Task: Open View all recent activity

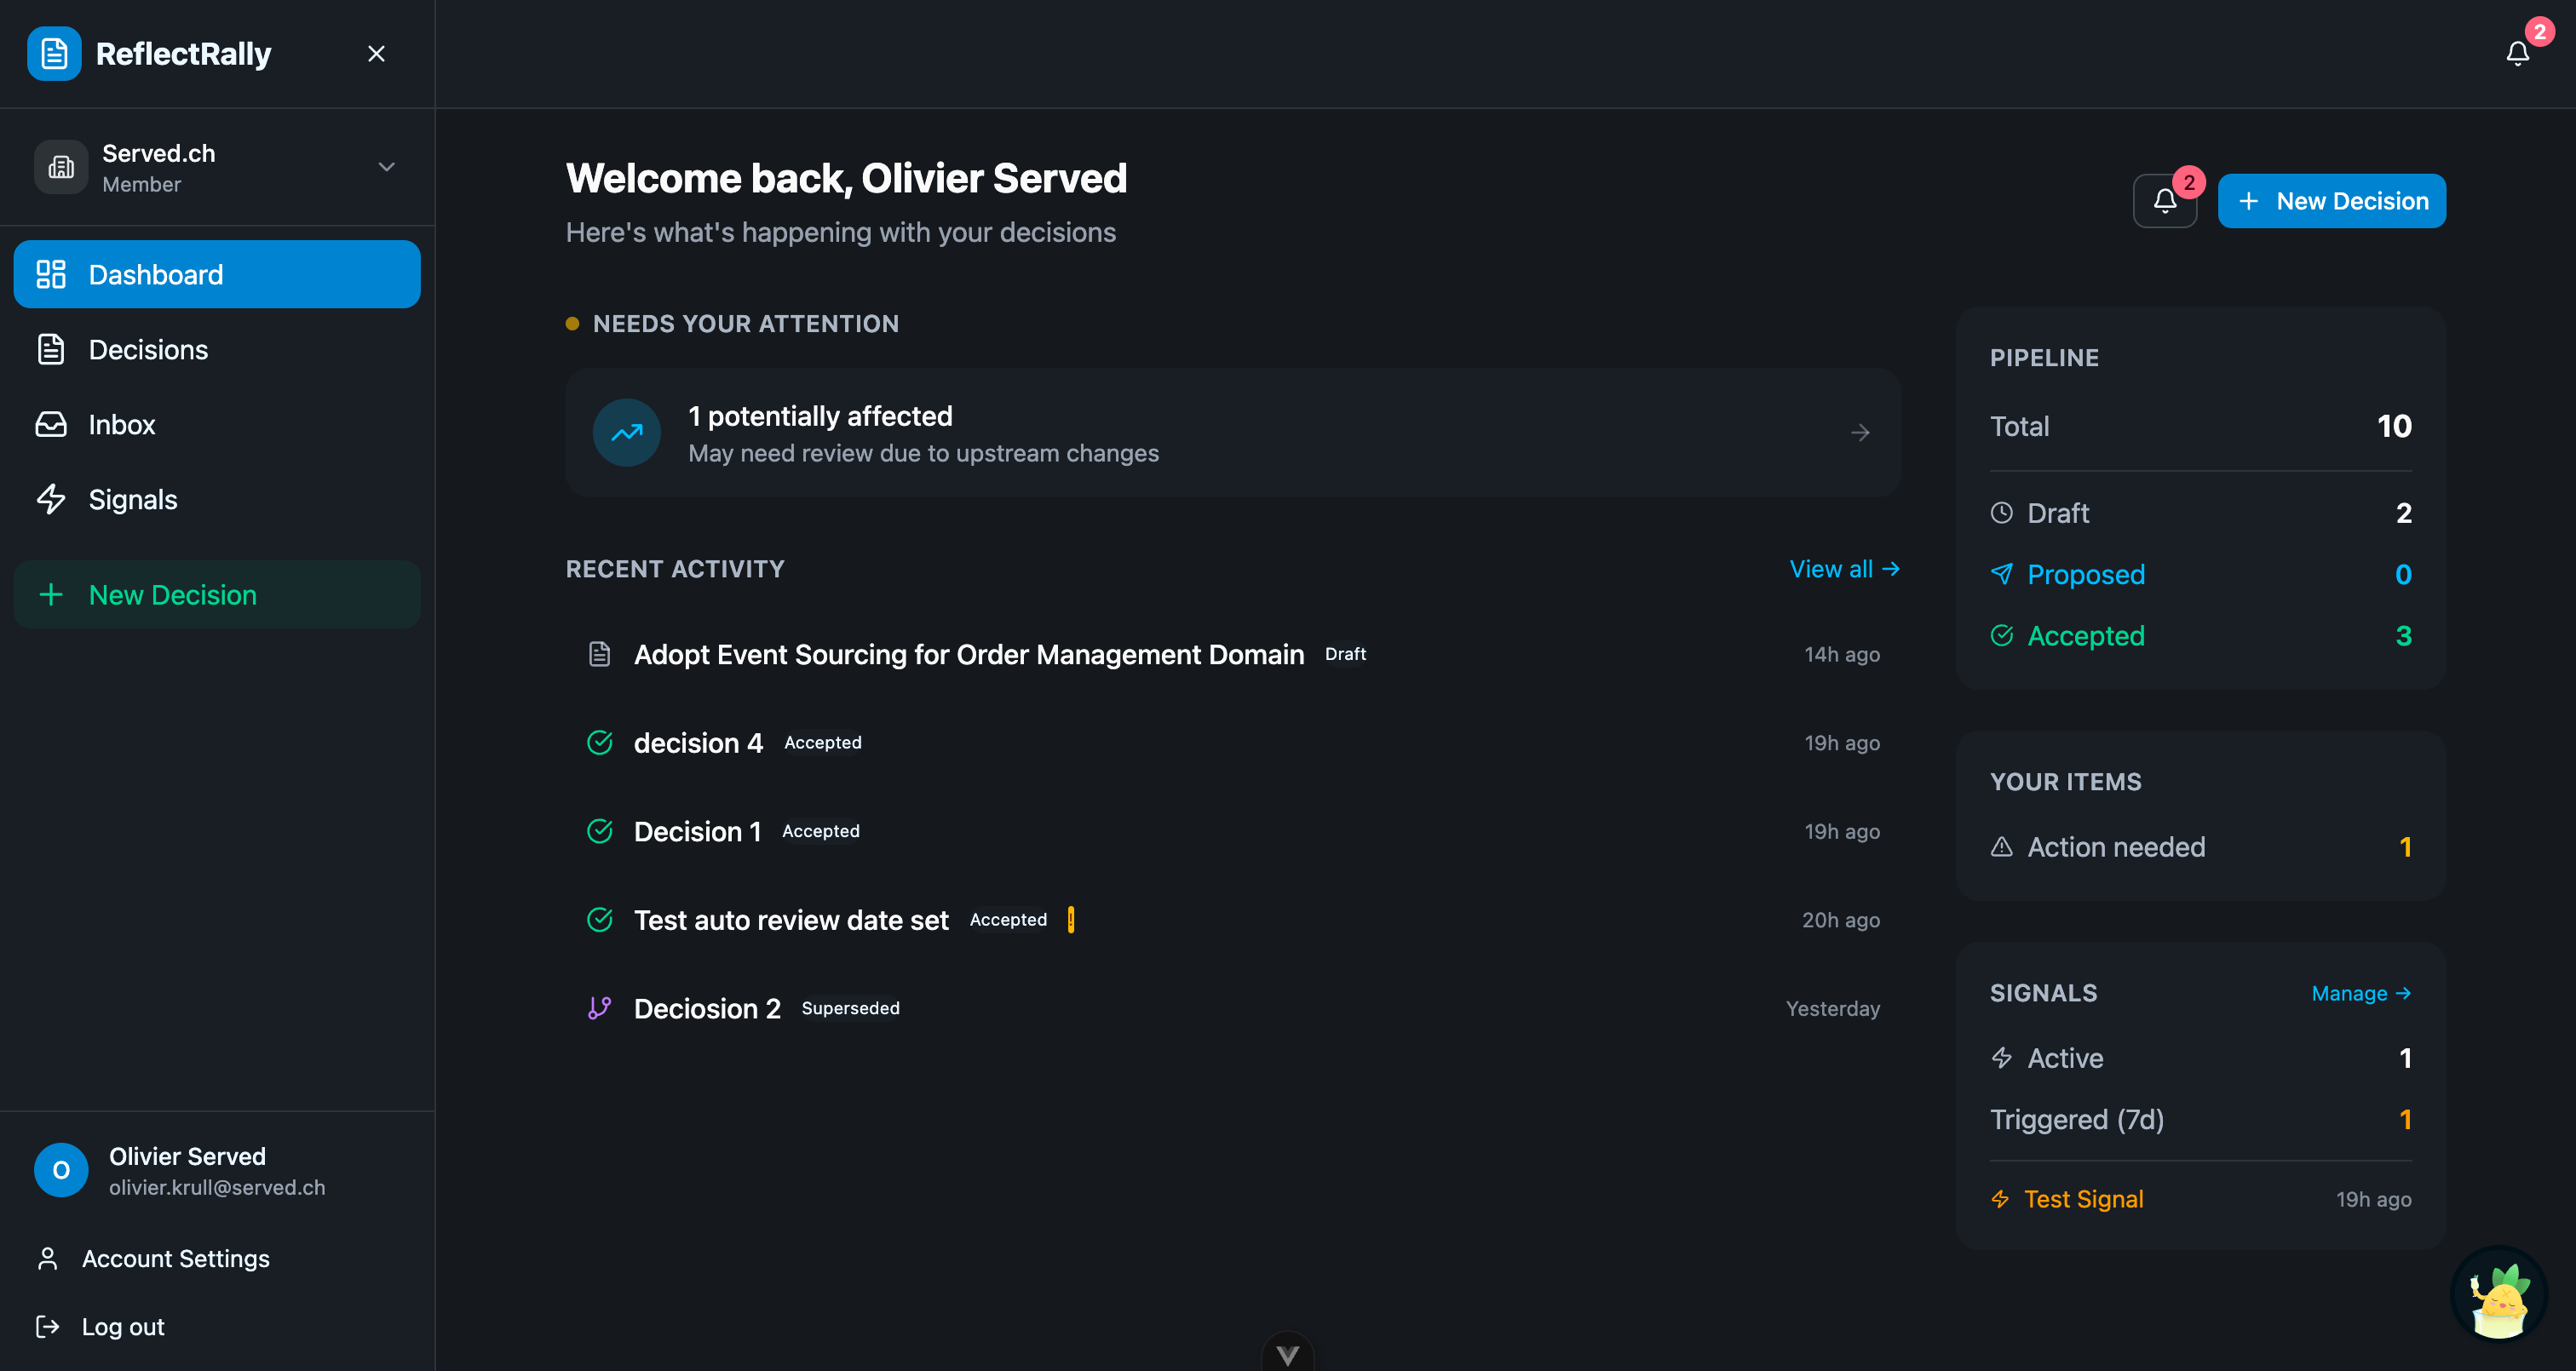Action: click(x=1845, y=568)
